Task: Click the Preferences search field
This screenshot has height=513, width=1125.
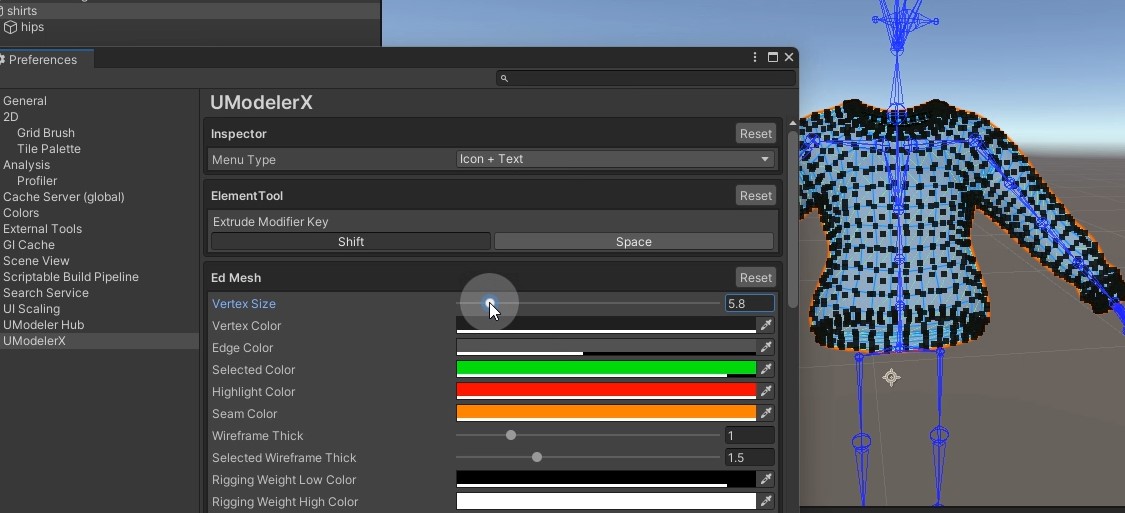Action: click(646, 78)
